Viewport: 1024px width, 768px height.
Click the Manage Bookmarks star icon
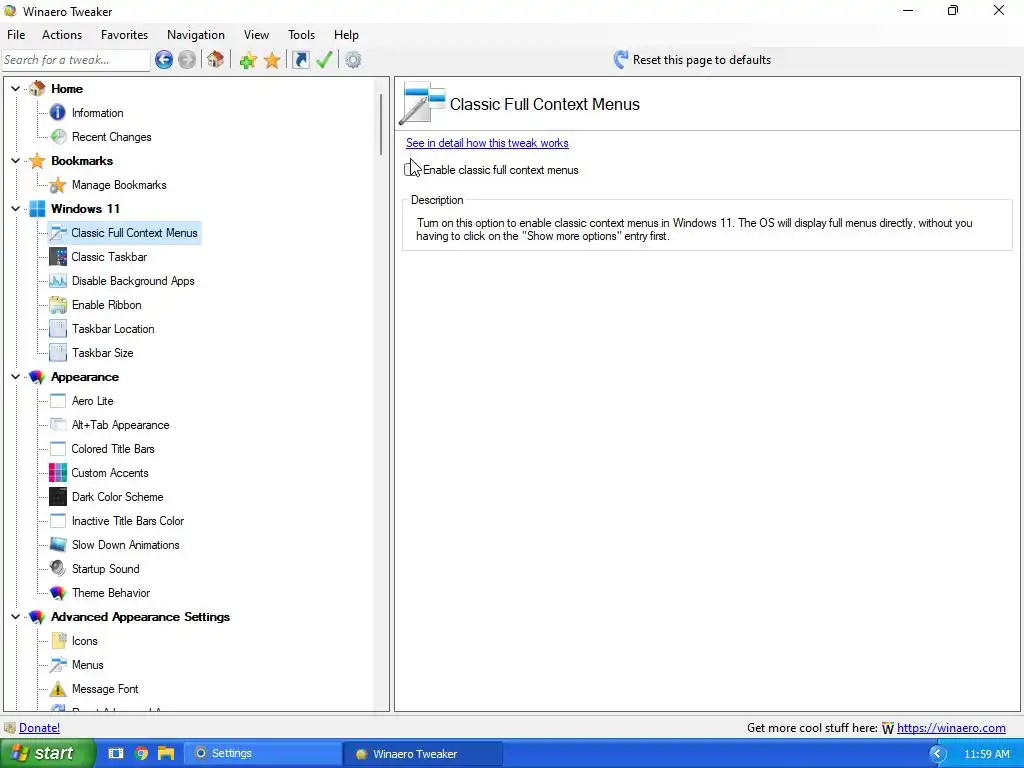pyautogui.click(x=58, y=185)
